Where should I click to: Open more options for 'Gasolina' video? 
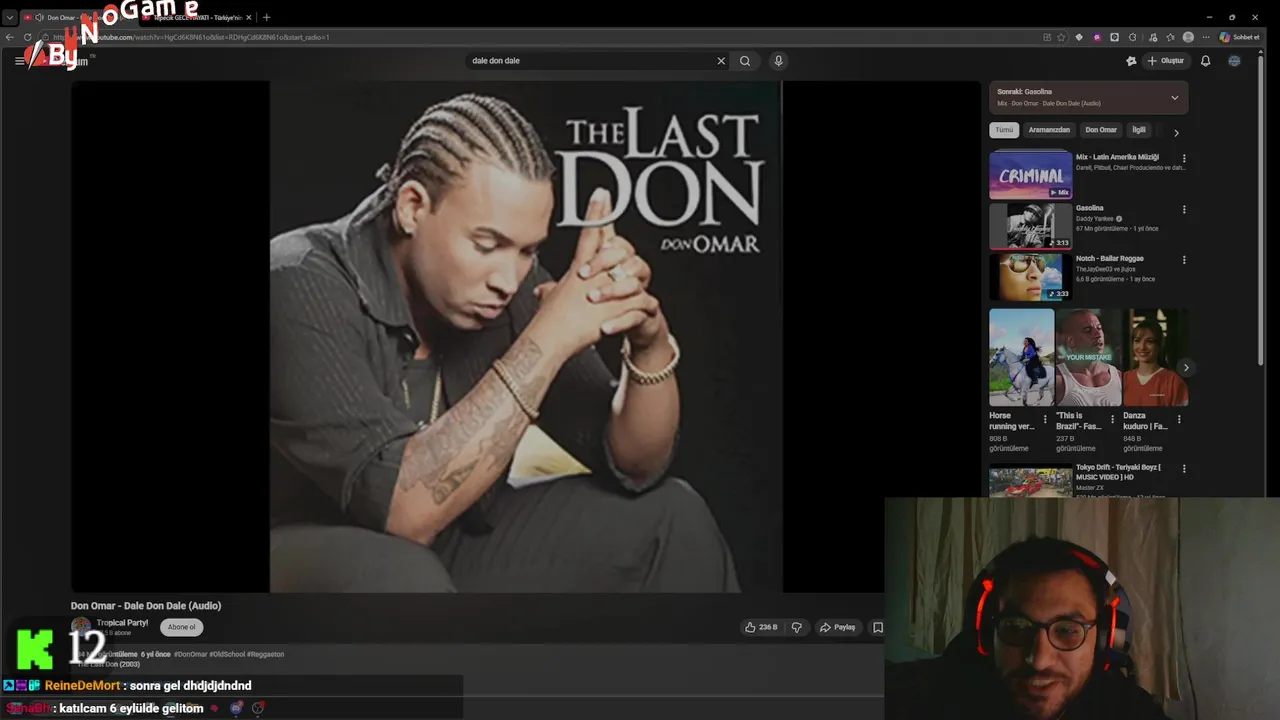(1184, 209)
